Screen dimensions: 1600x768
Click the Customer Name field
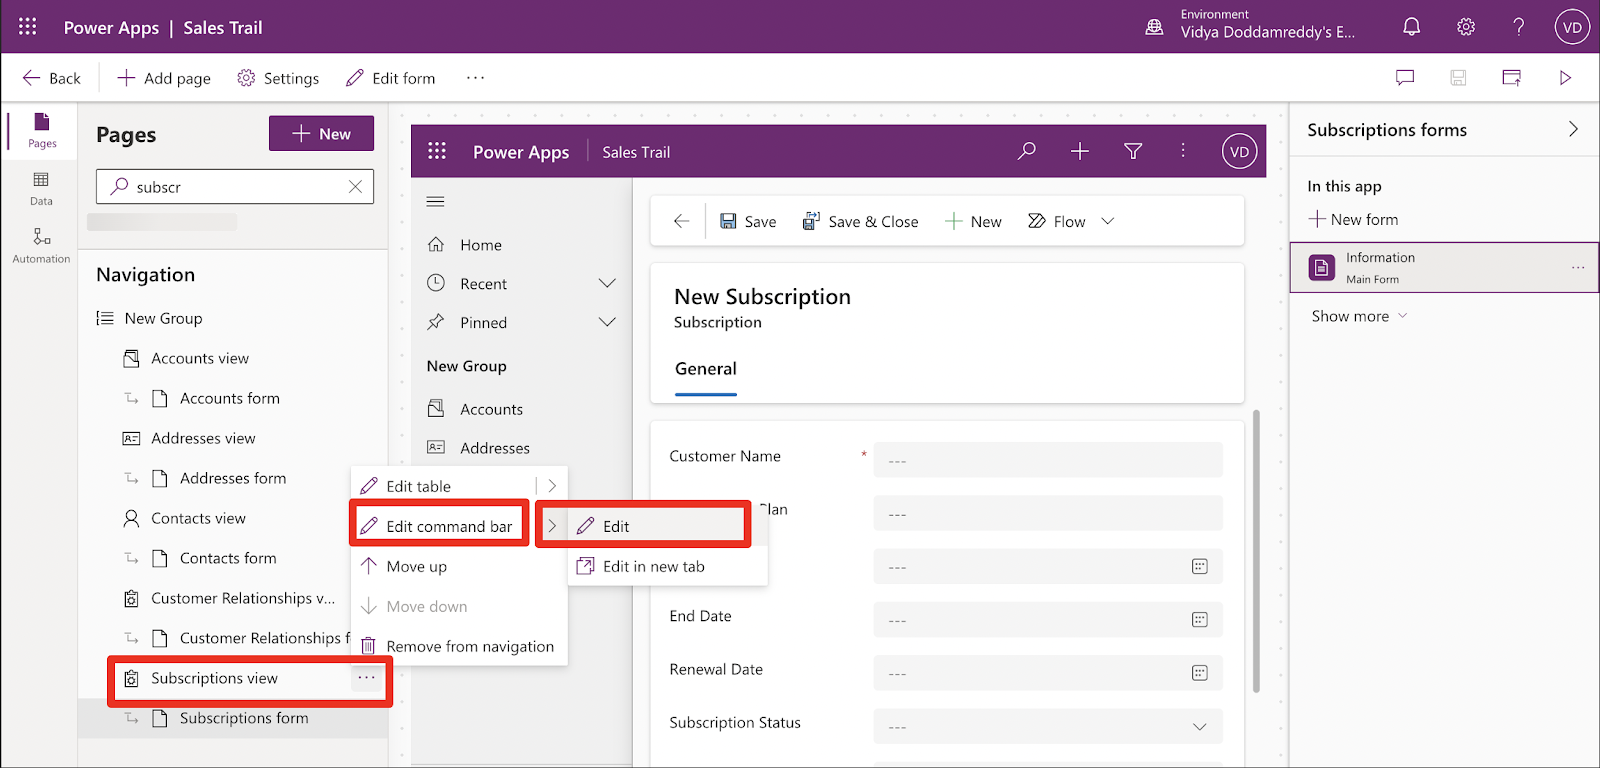(x=1048, y=460)
